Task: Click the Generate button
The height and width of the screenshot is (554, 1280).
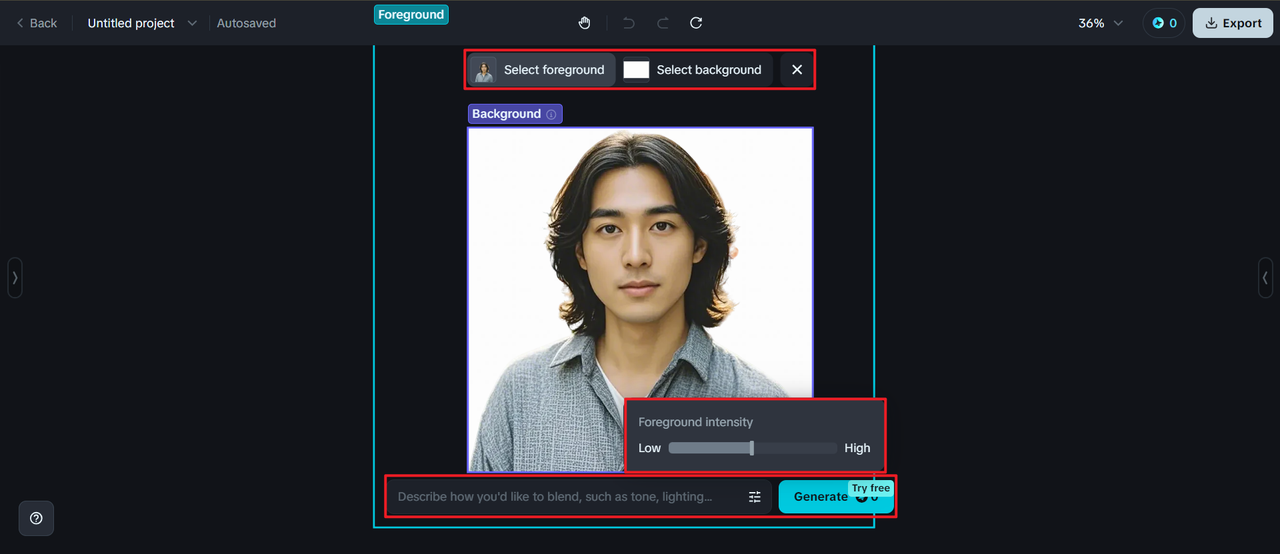Action: coord(836,497)
